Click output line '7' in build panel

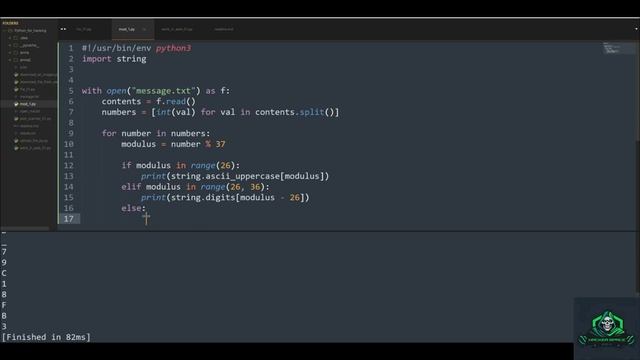pyautogui.click(x=4, y=252)
